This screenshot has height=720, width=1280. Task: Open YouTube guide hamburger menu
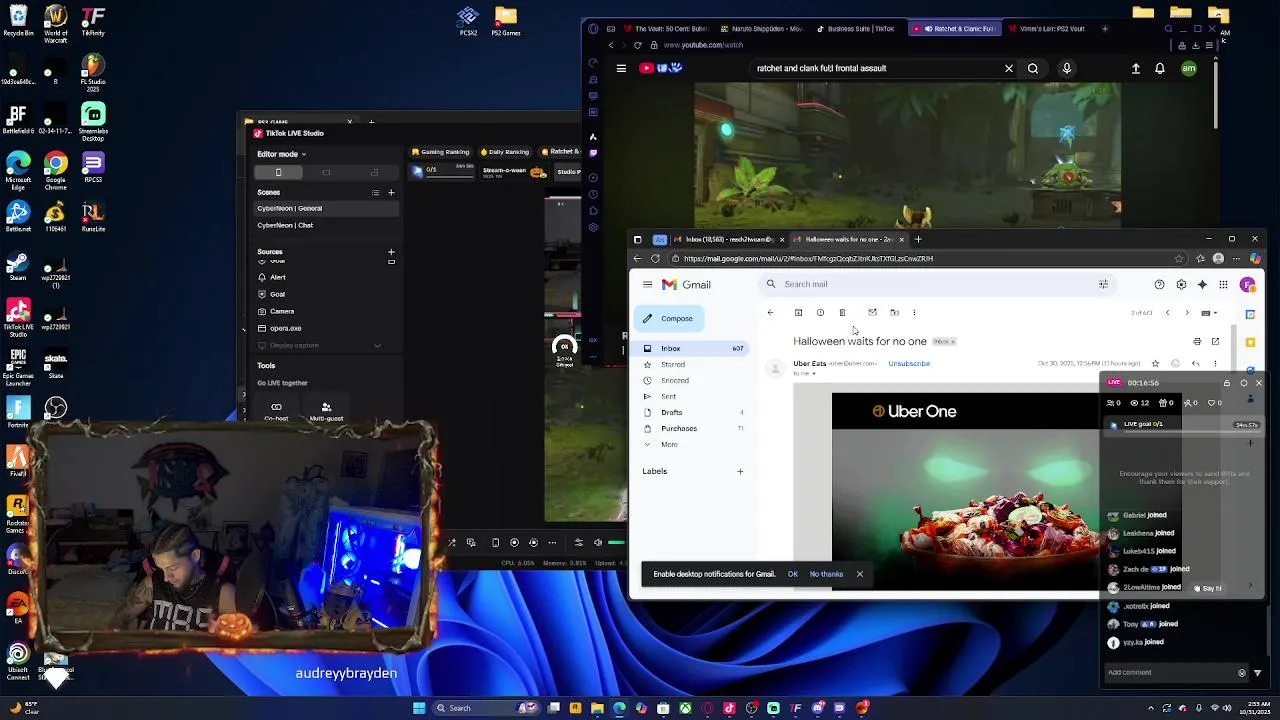621,69
